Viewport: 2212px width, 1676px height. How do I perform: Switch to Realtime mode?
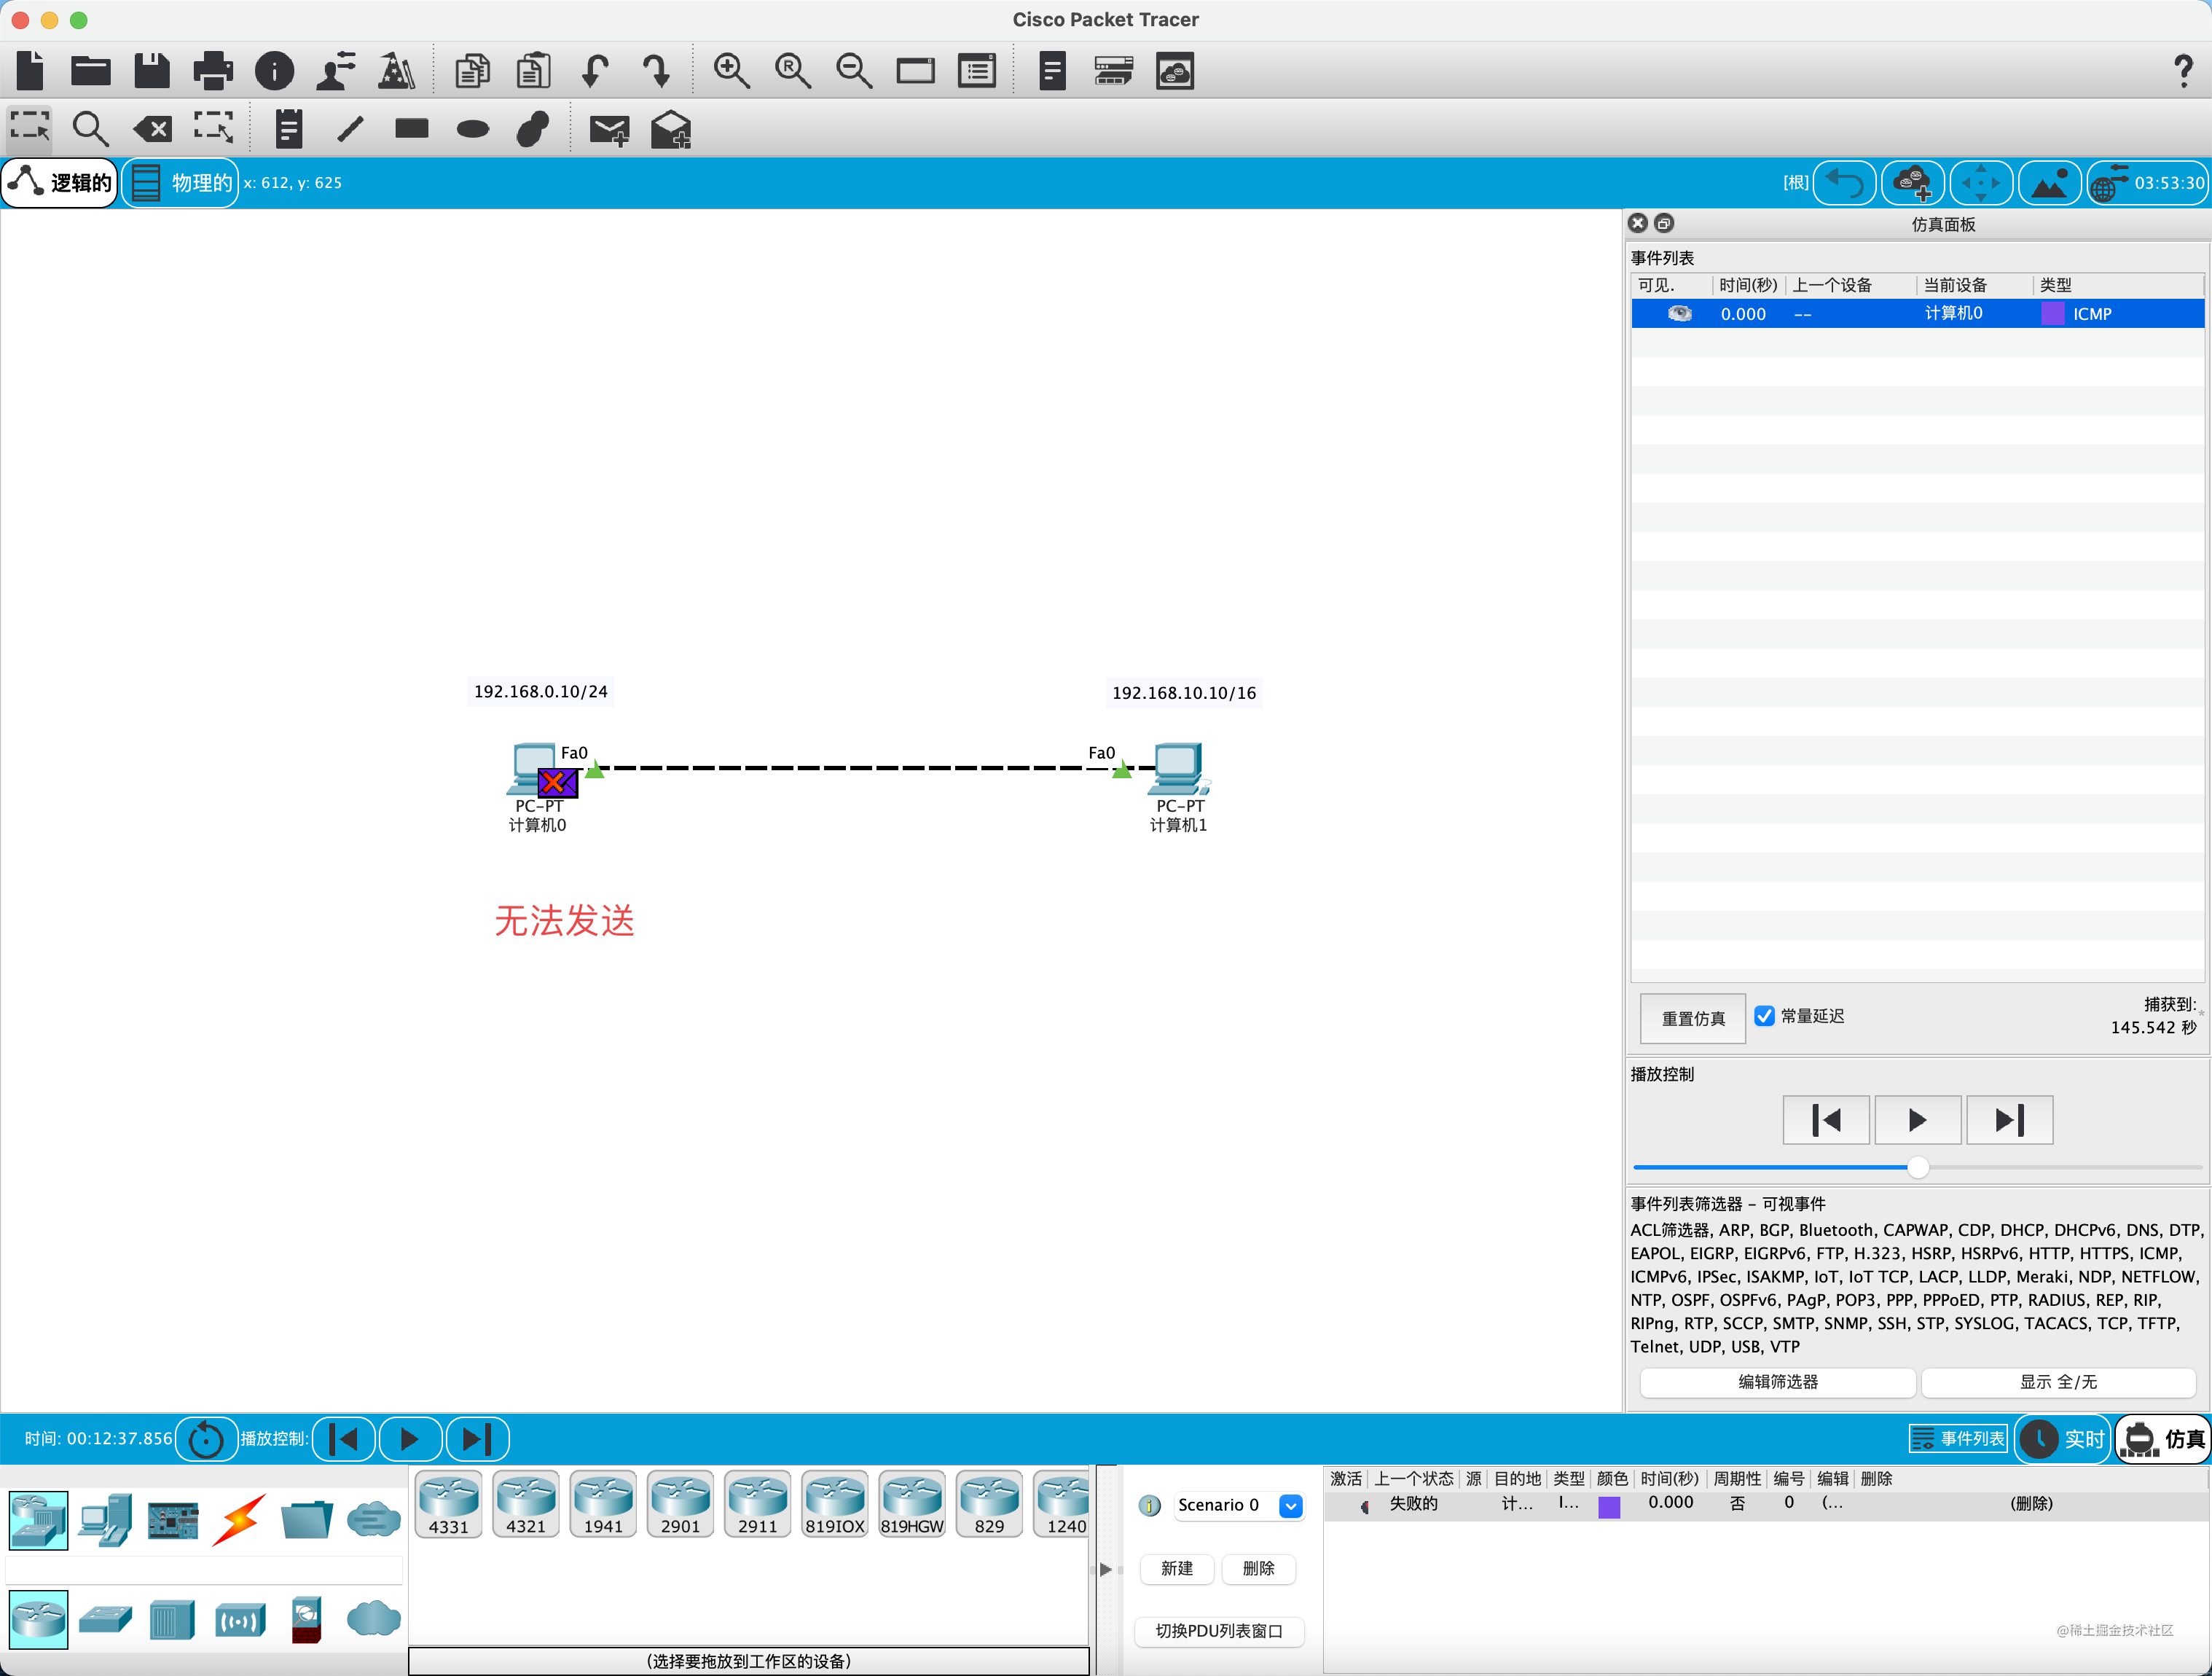click(2063, 1439)
